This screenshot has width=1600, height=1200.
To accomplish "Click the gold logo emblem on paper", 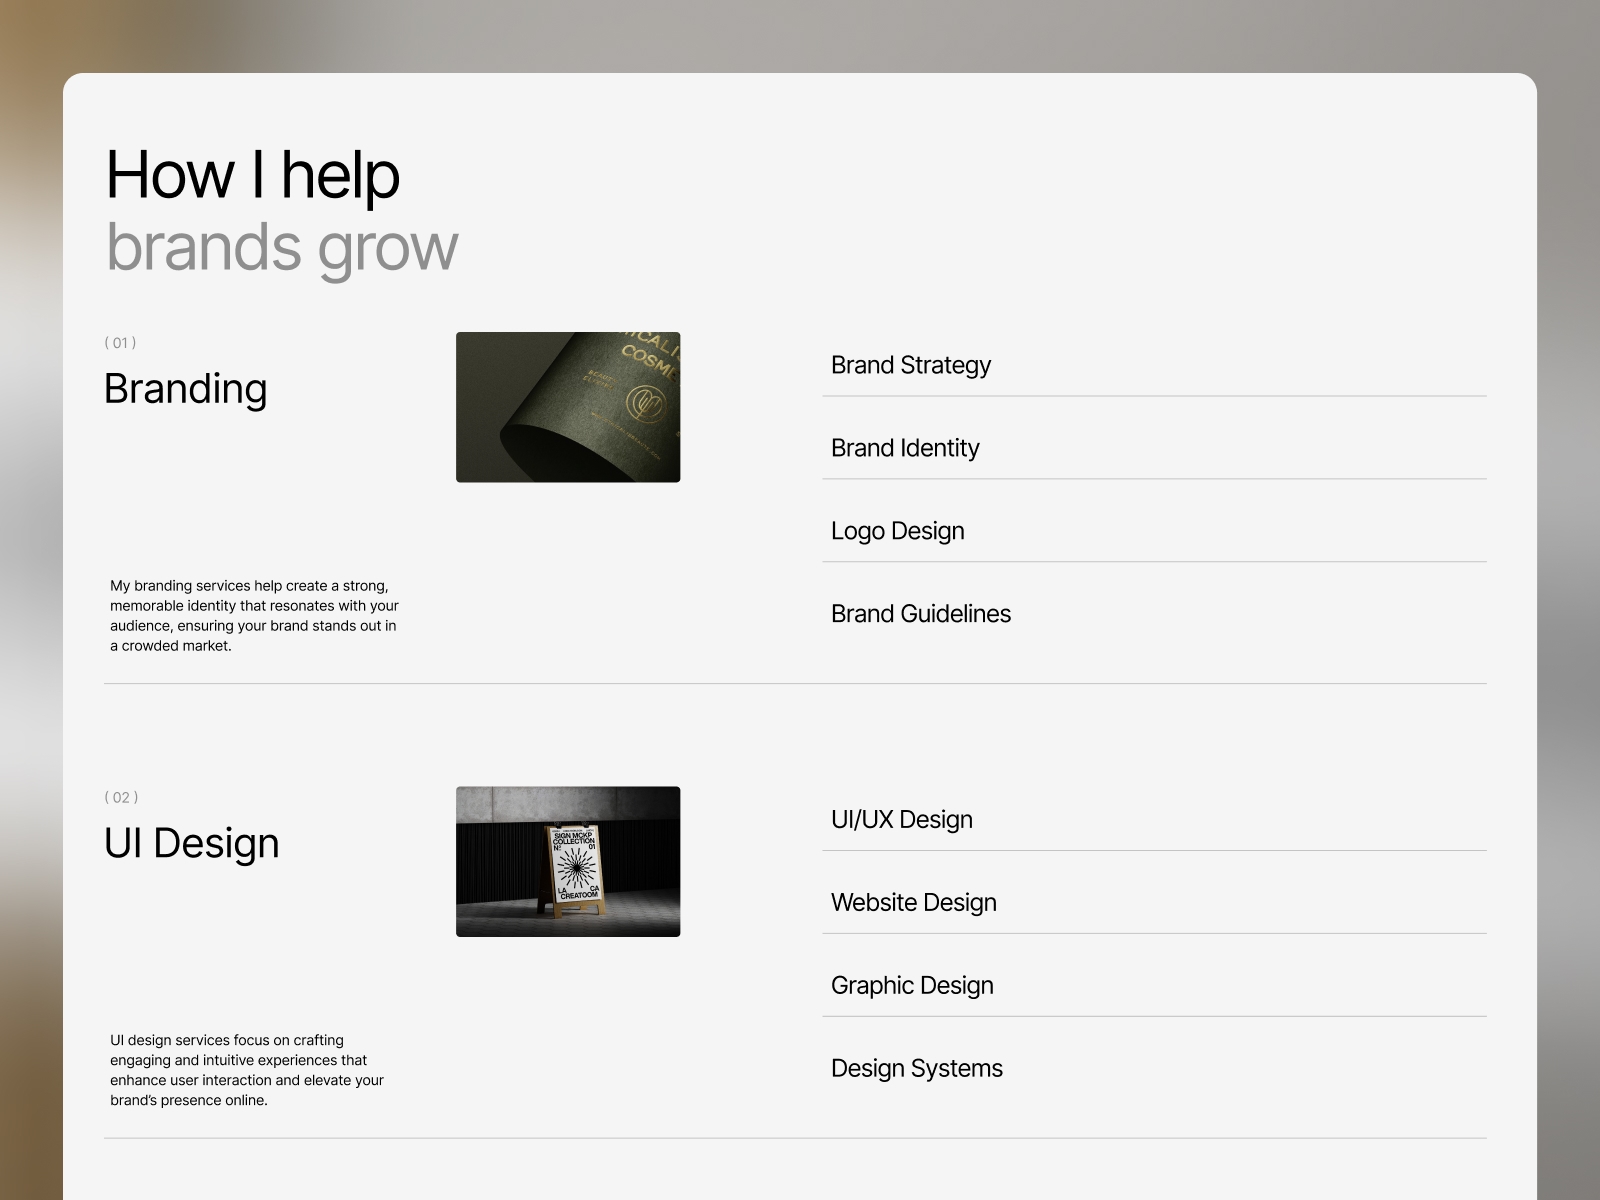I will (643, 403).
